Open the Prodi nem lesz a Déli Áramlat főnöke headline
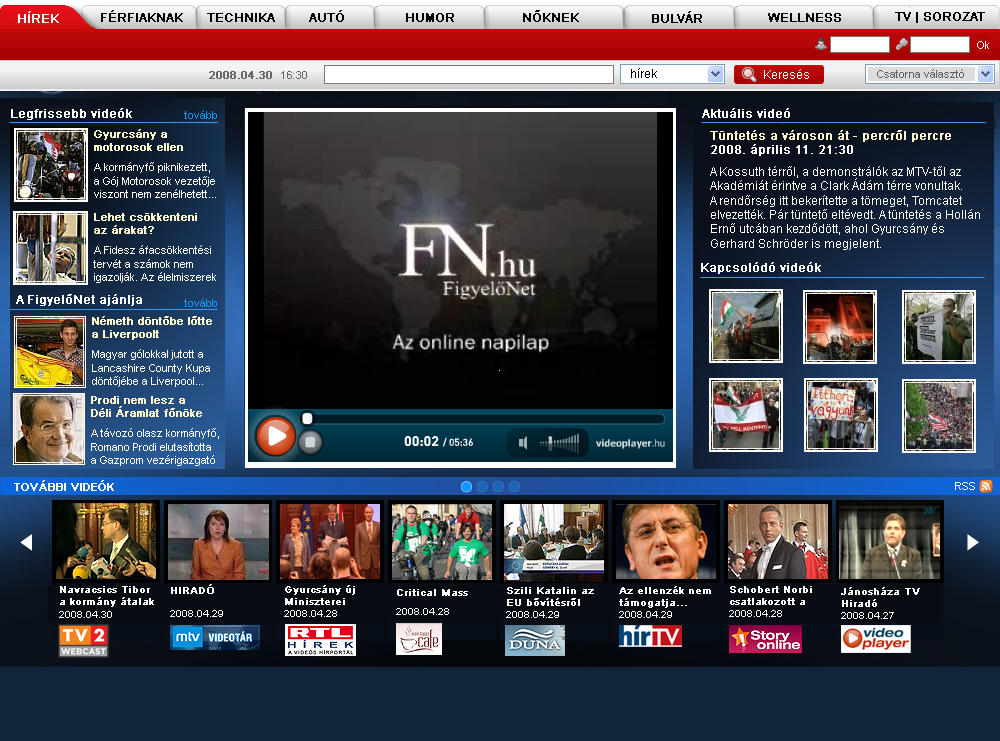1000x741 pixels. point(146,406)
